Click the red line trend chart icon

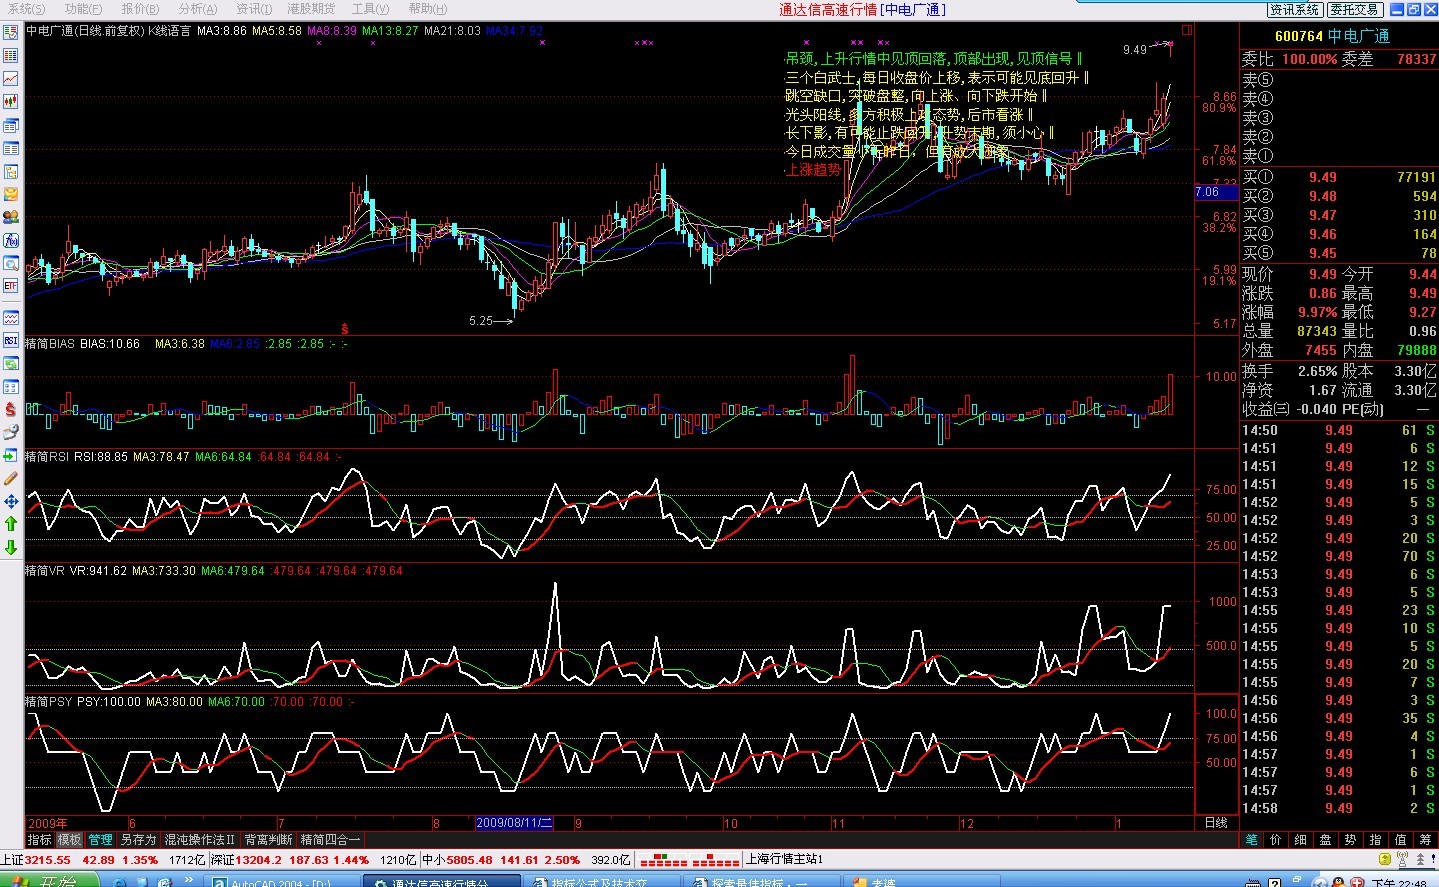click(11, 78)
